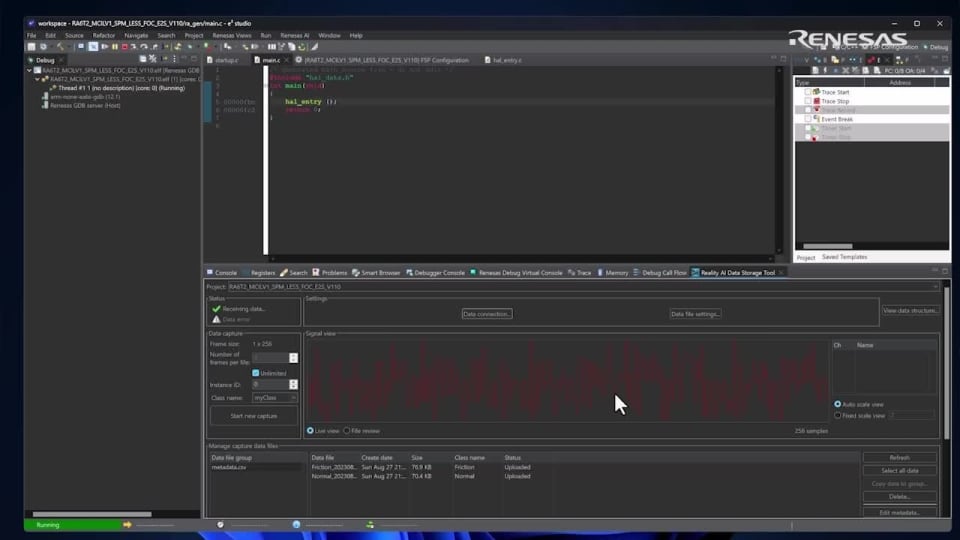Click the Suspend (pause) debug toolbar icon

114,47
